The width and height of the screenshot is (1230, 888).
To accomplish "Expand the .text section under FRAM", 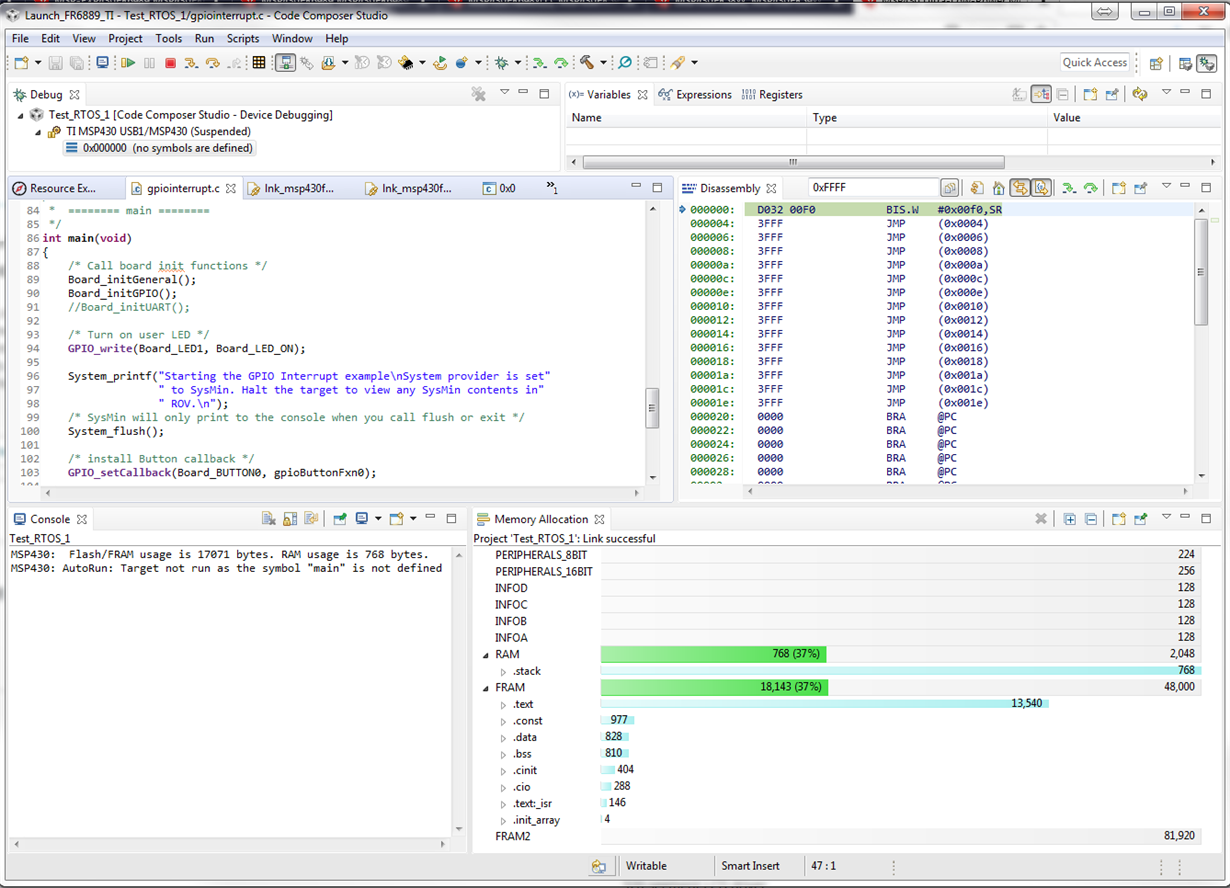I will click(x=503, y=705).
